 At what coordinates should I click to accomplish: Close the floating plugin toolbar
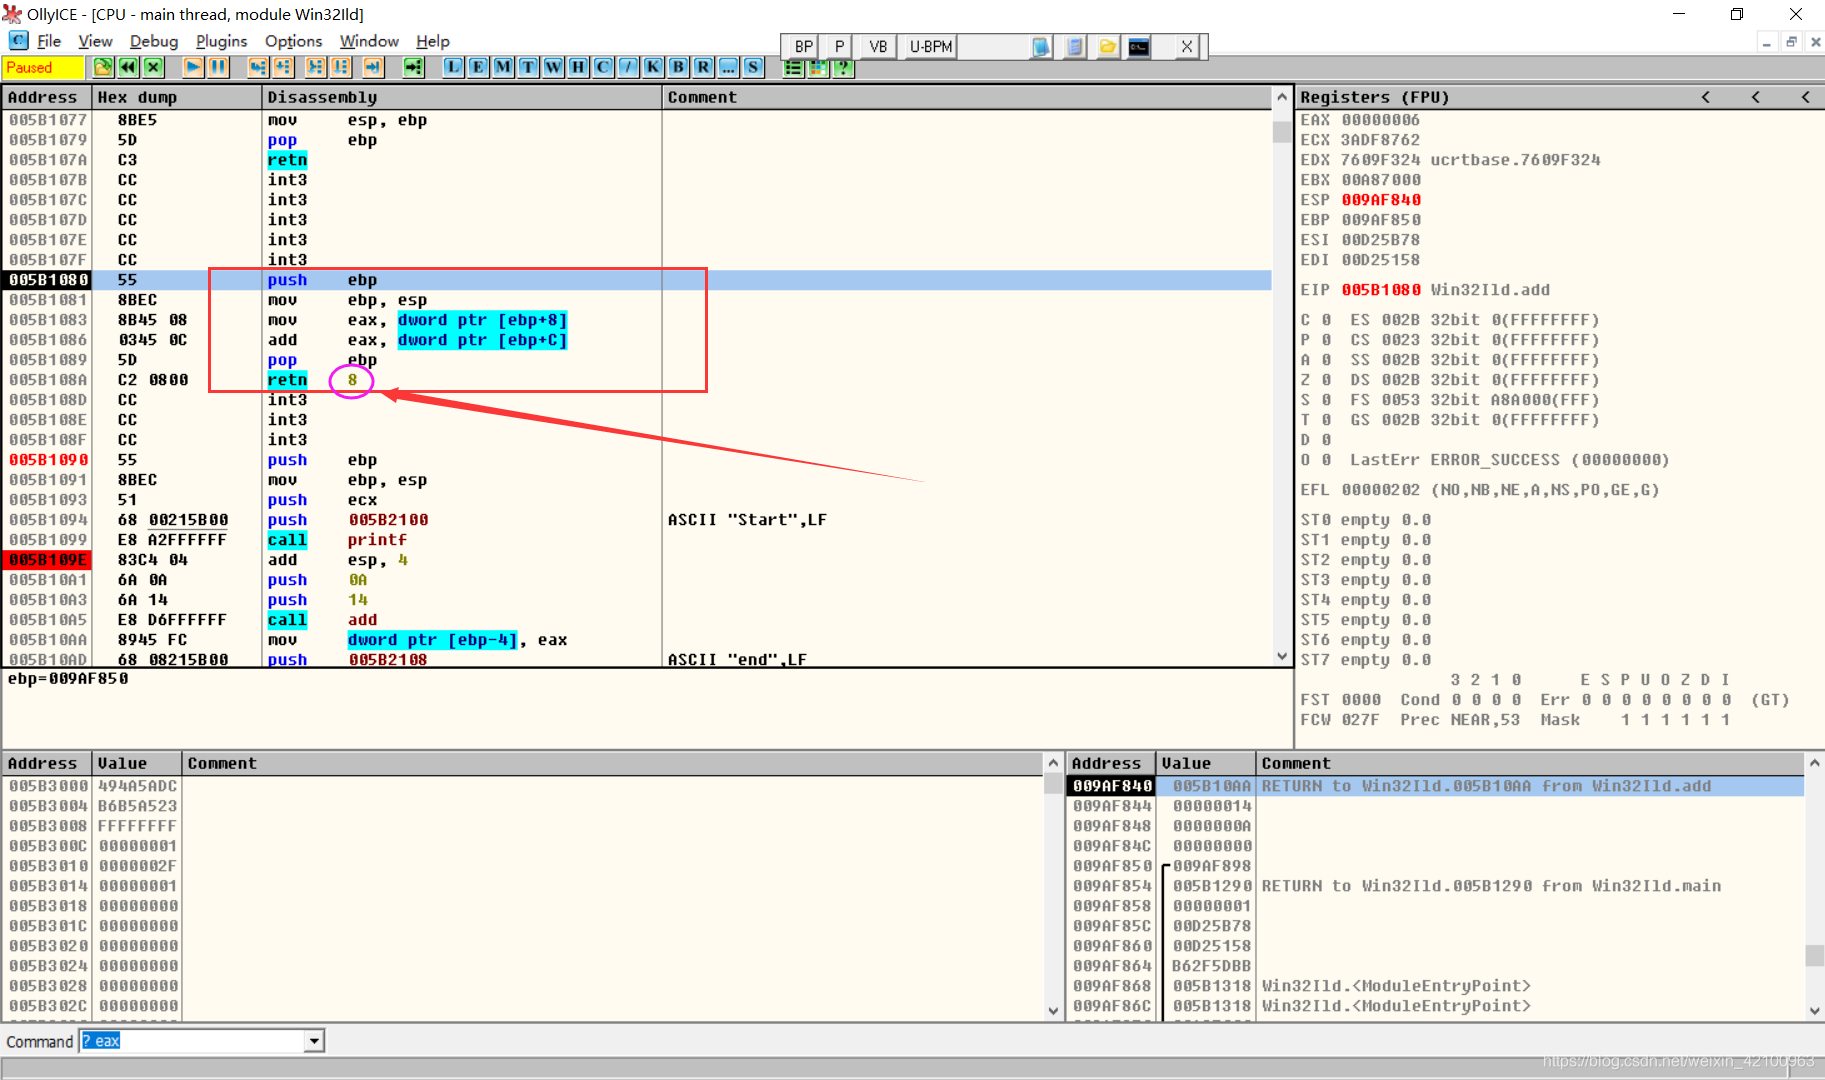click(x=1186, y=47)
